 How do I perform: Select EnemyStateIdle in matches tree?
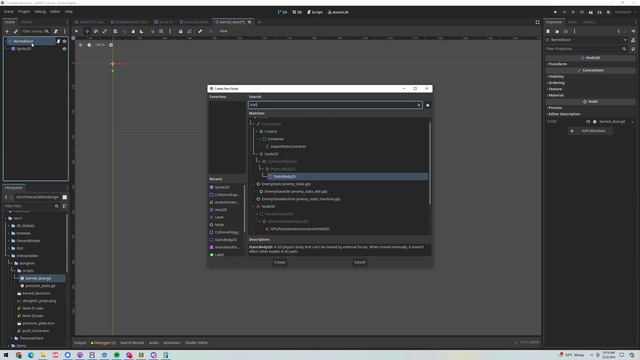(x=296, y=191)
